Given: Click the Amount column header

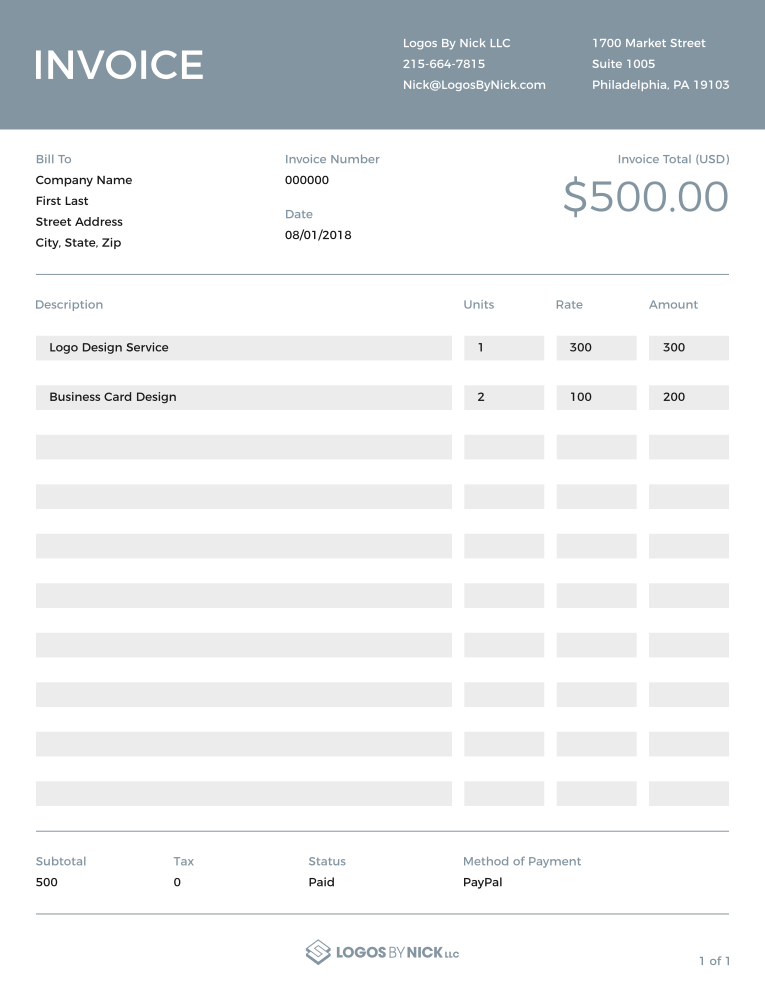Looking at the screenshot, I should tap(673, 304).
